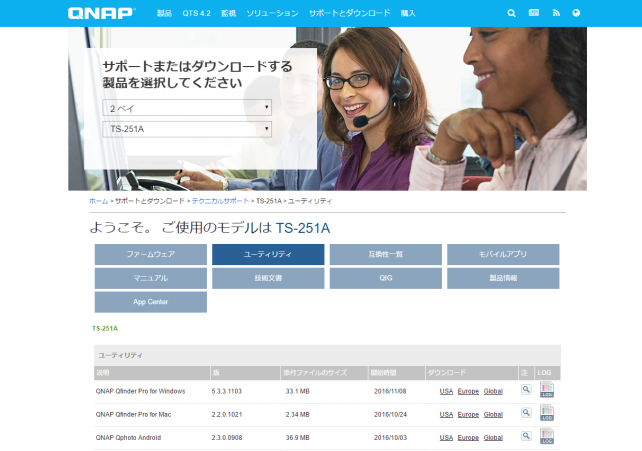Click release date 2016/10/24
Viewport: 642px width, 451px height.
[x=390, y=415]
